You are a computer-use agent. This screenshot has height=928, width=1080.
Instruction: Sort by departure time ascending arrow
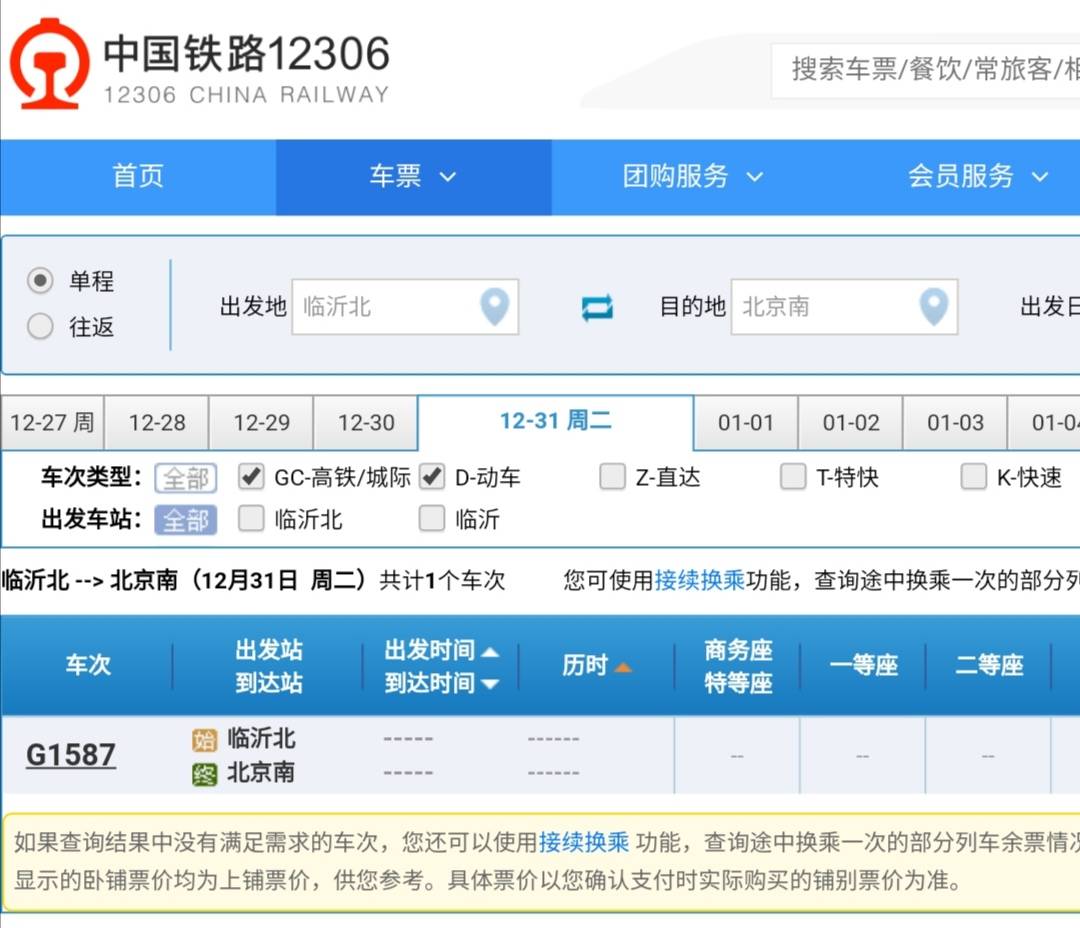click(x=490, y=652)
